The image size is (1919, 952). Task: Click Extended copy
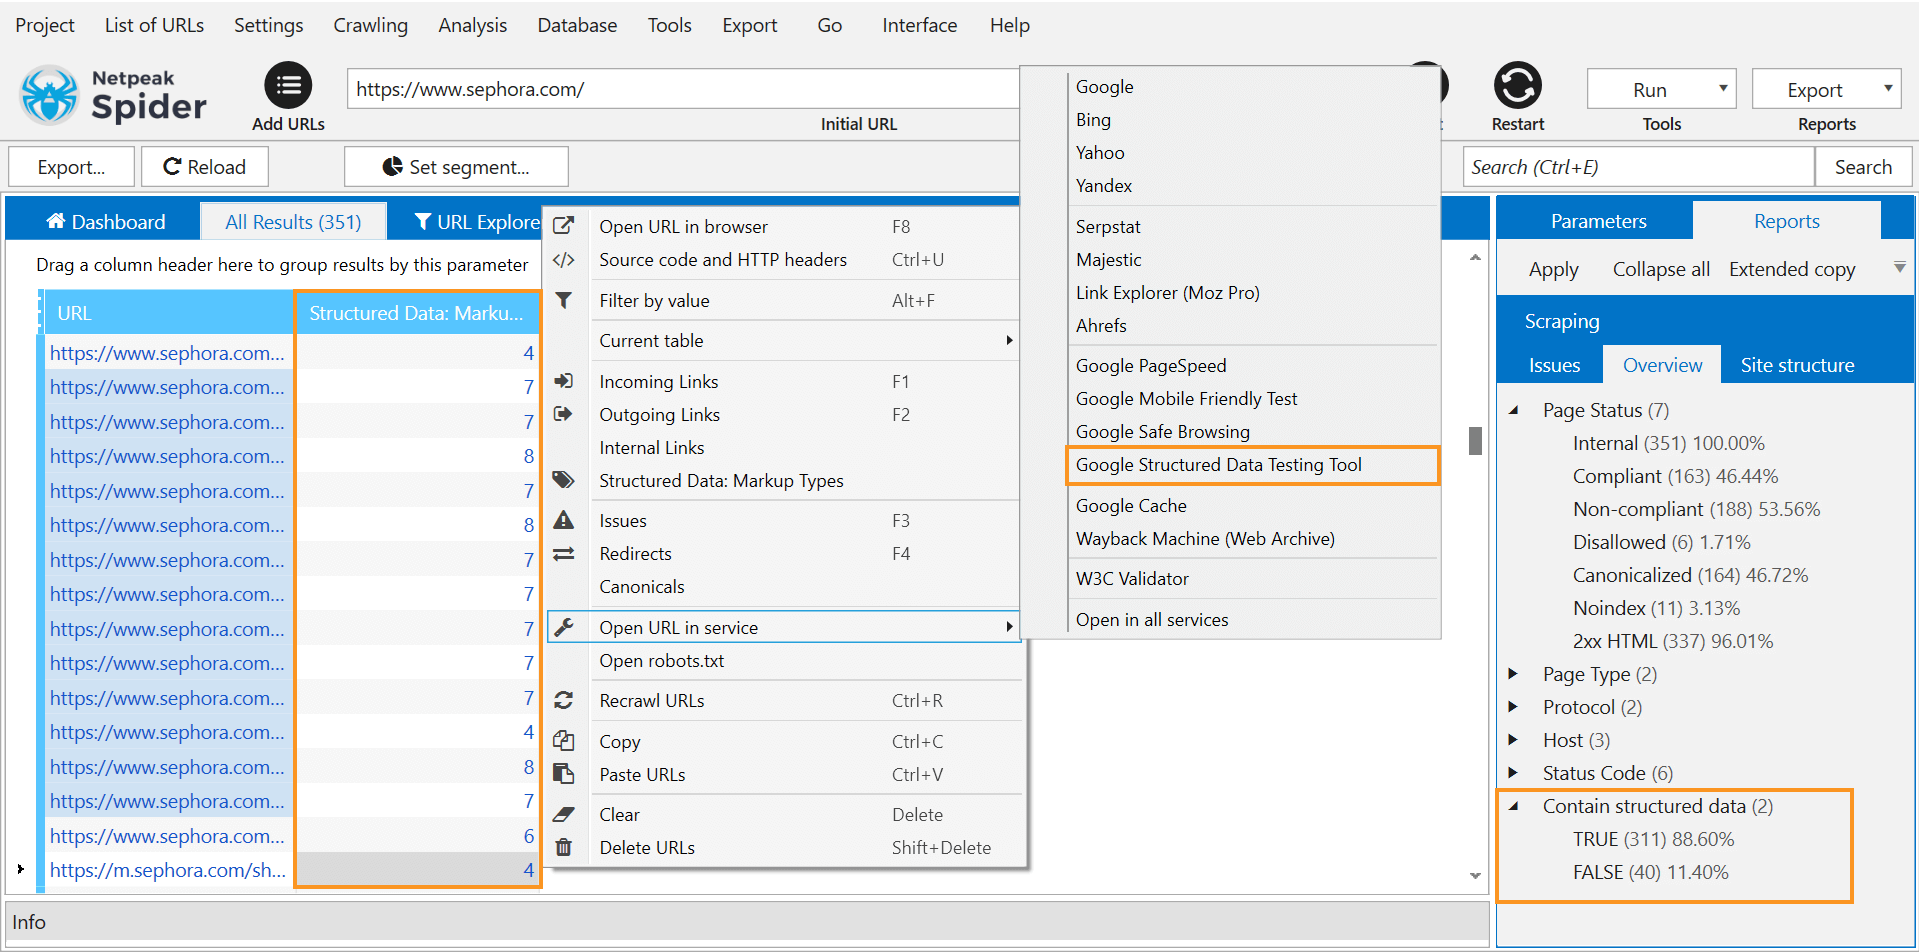(x=1792, y=269)
